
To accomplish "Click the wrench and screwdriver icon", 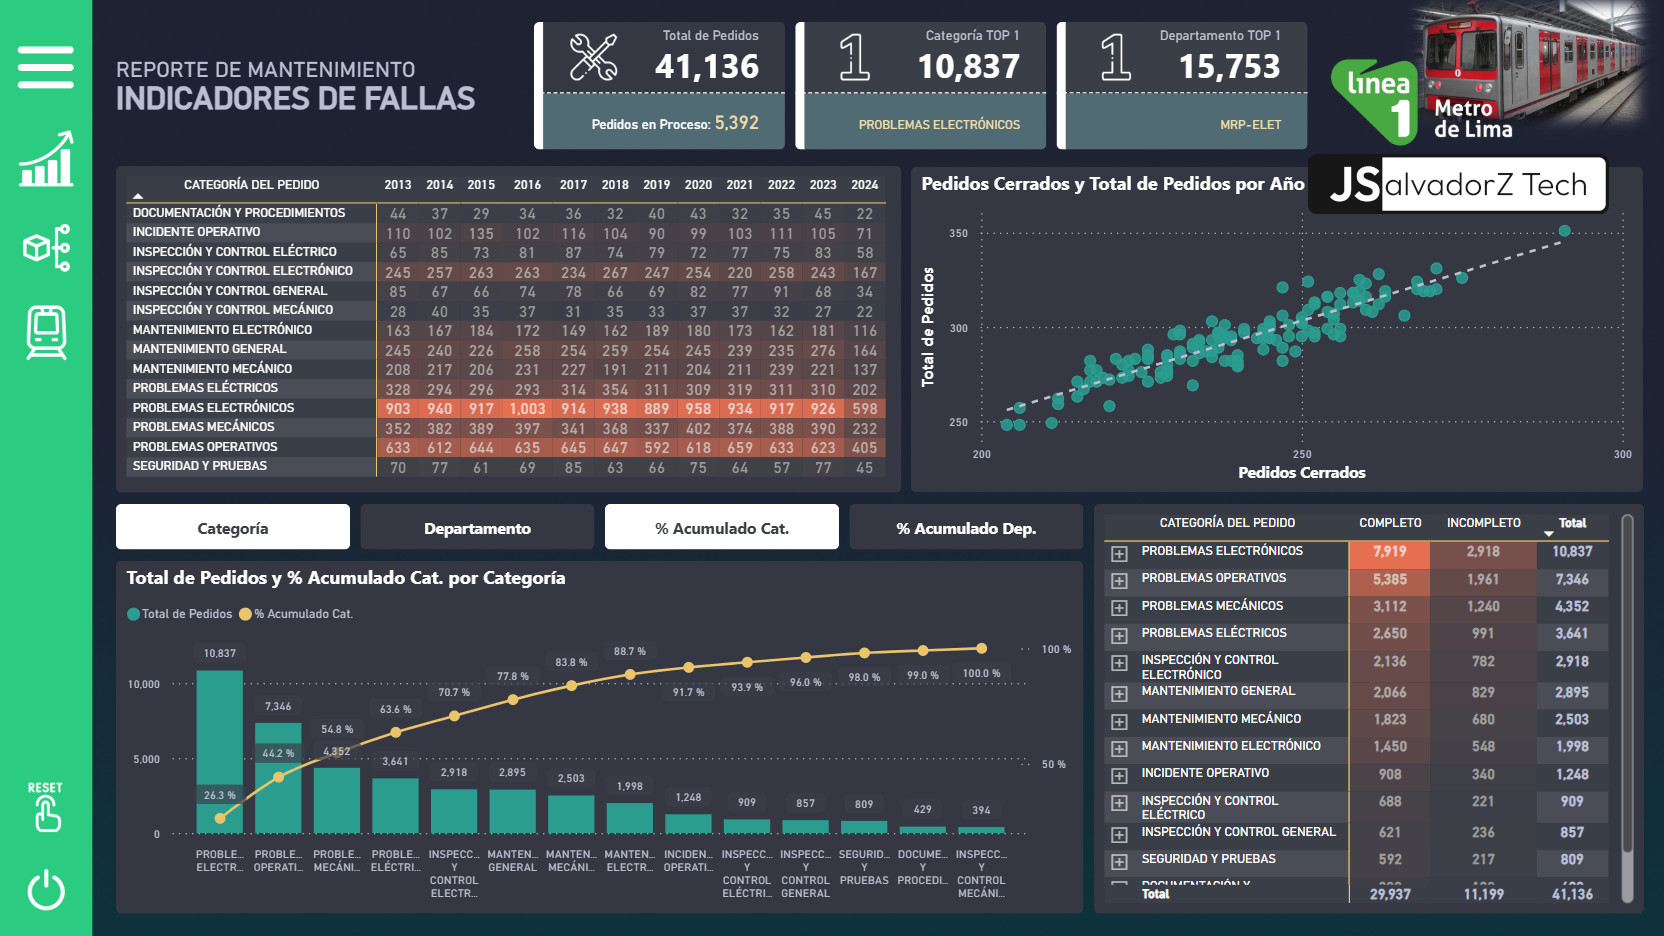I will [x=593, y=57].
